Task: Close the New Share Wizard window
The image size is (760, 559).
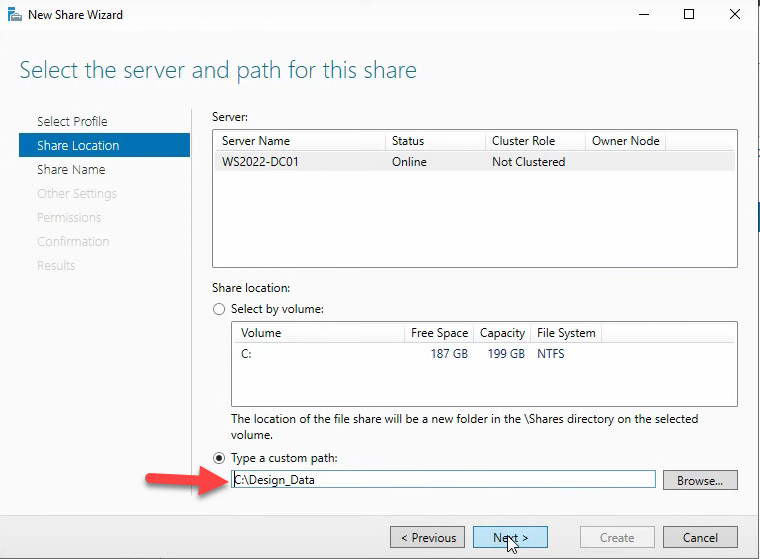Action: 735,15
